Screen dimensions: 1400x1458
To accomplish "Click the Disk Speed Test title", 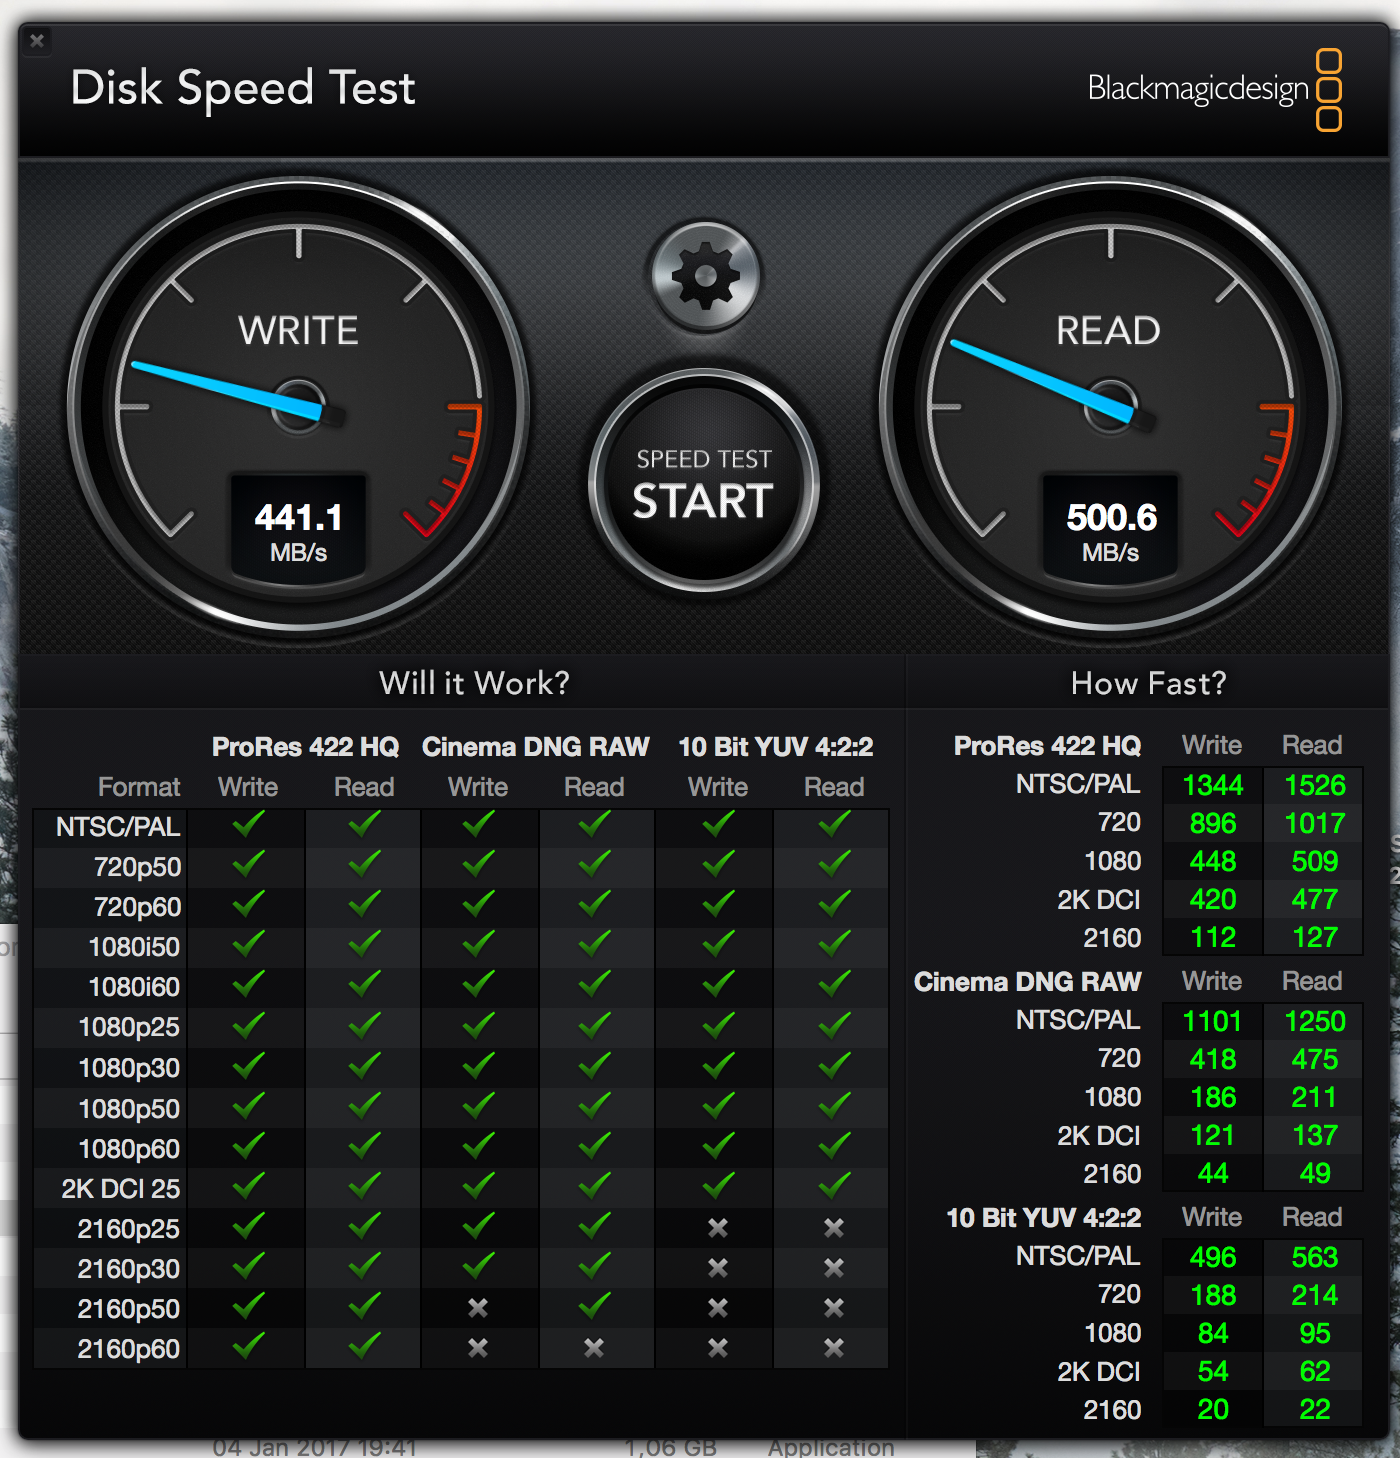I will pos(243,88).
